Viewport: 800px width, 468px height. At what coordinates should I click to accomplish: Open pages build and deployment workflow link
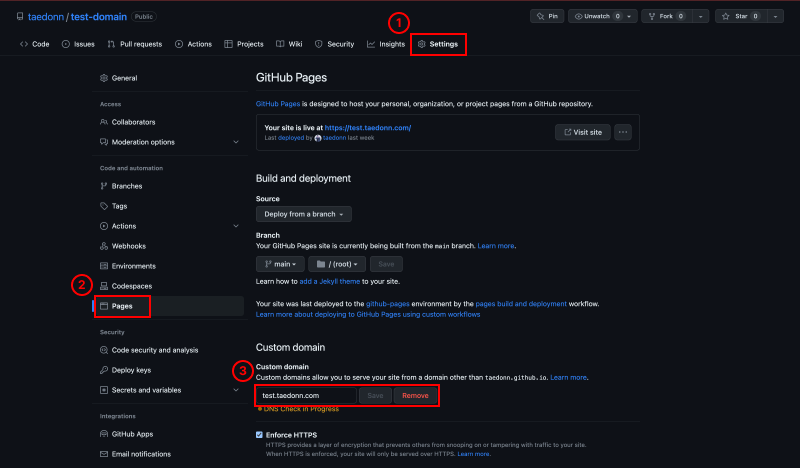coord(521,304)
